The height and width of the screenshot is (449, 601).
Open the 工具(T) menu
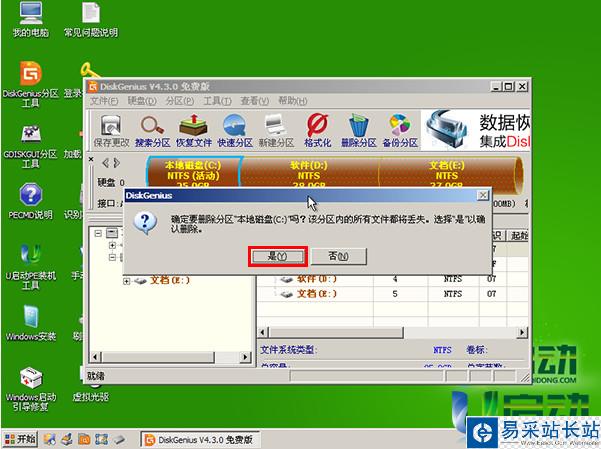click(217, 101)
